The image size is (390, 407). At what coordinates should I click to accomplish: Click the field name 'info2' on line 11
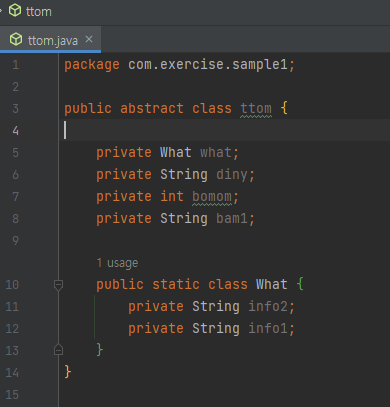tap(268, 307)
